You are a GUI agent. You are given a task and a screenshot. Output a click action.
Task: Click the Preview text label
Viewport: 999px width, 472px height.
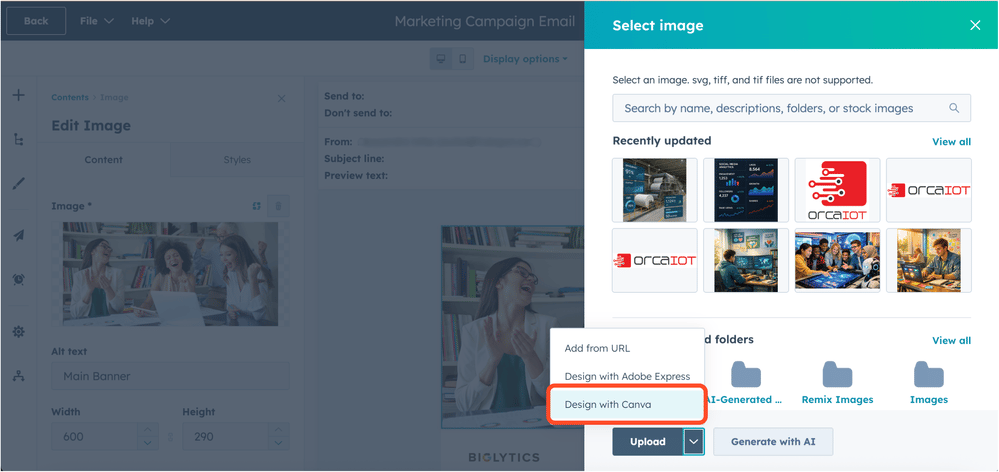pos(356,175)
